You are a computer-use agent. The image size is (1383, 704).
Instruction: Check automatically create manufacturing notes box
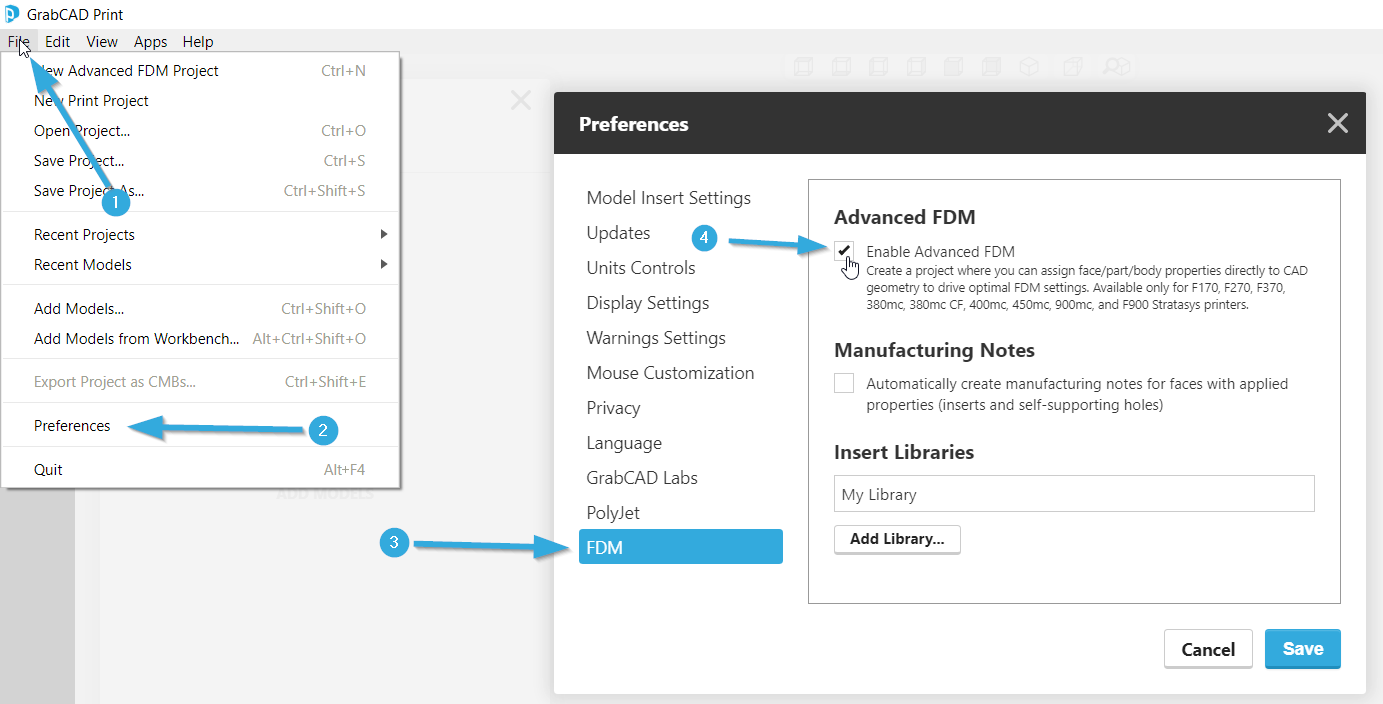click(x=844, y=383)
